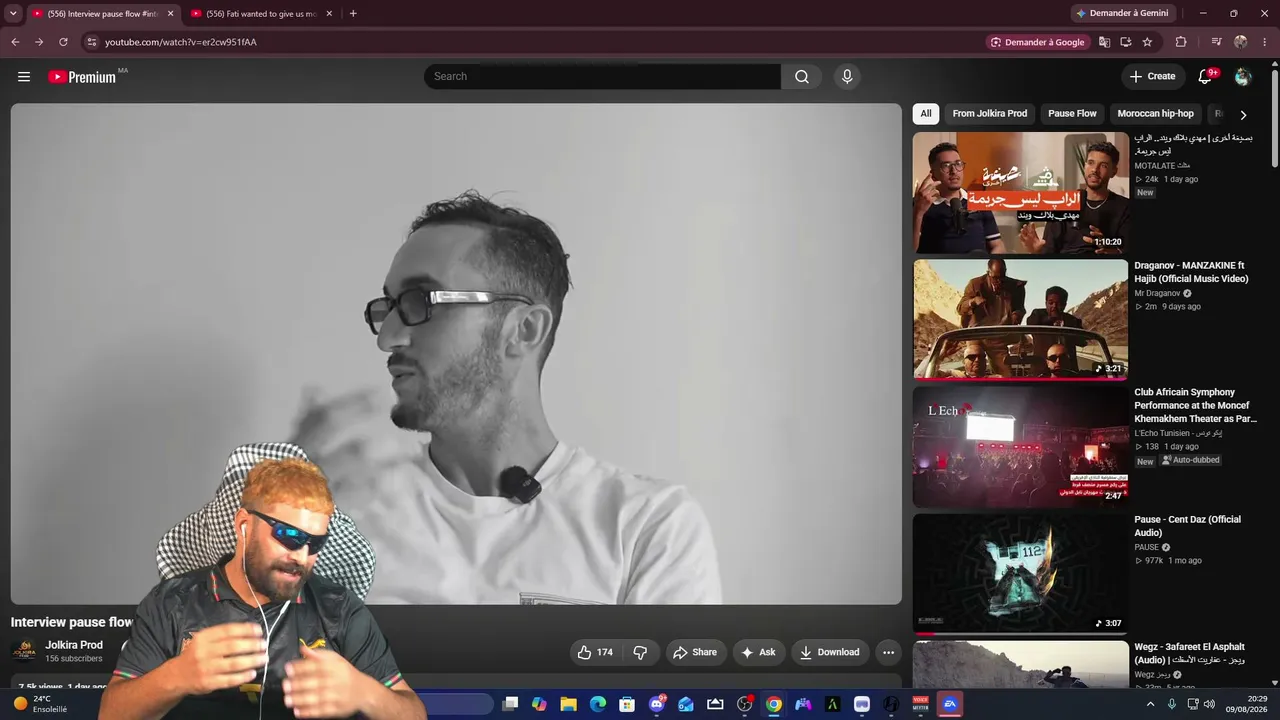Reload the YouTube page
1280x720 pixels.
click(x=63, y=42)
